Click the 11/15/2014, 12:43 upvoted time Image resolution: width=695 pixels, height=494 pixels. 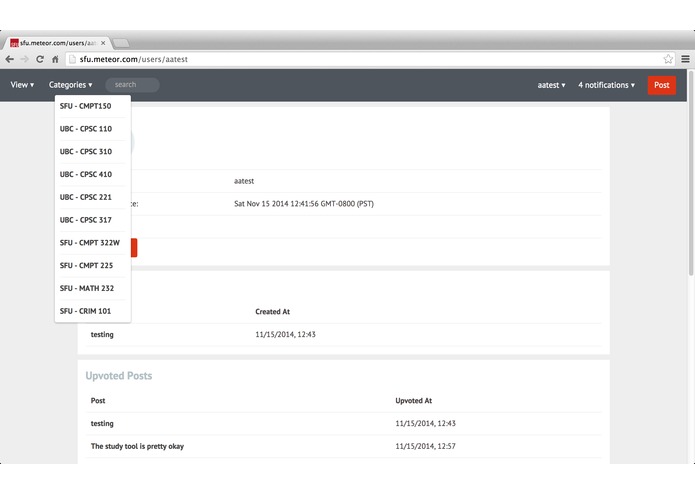click(x=425, y=424)
